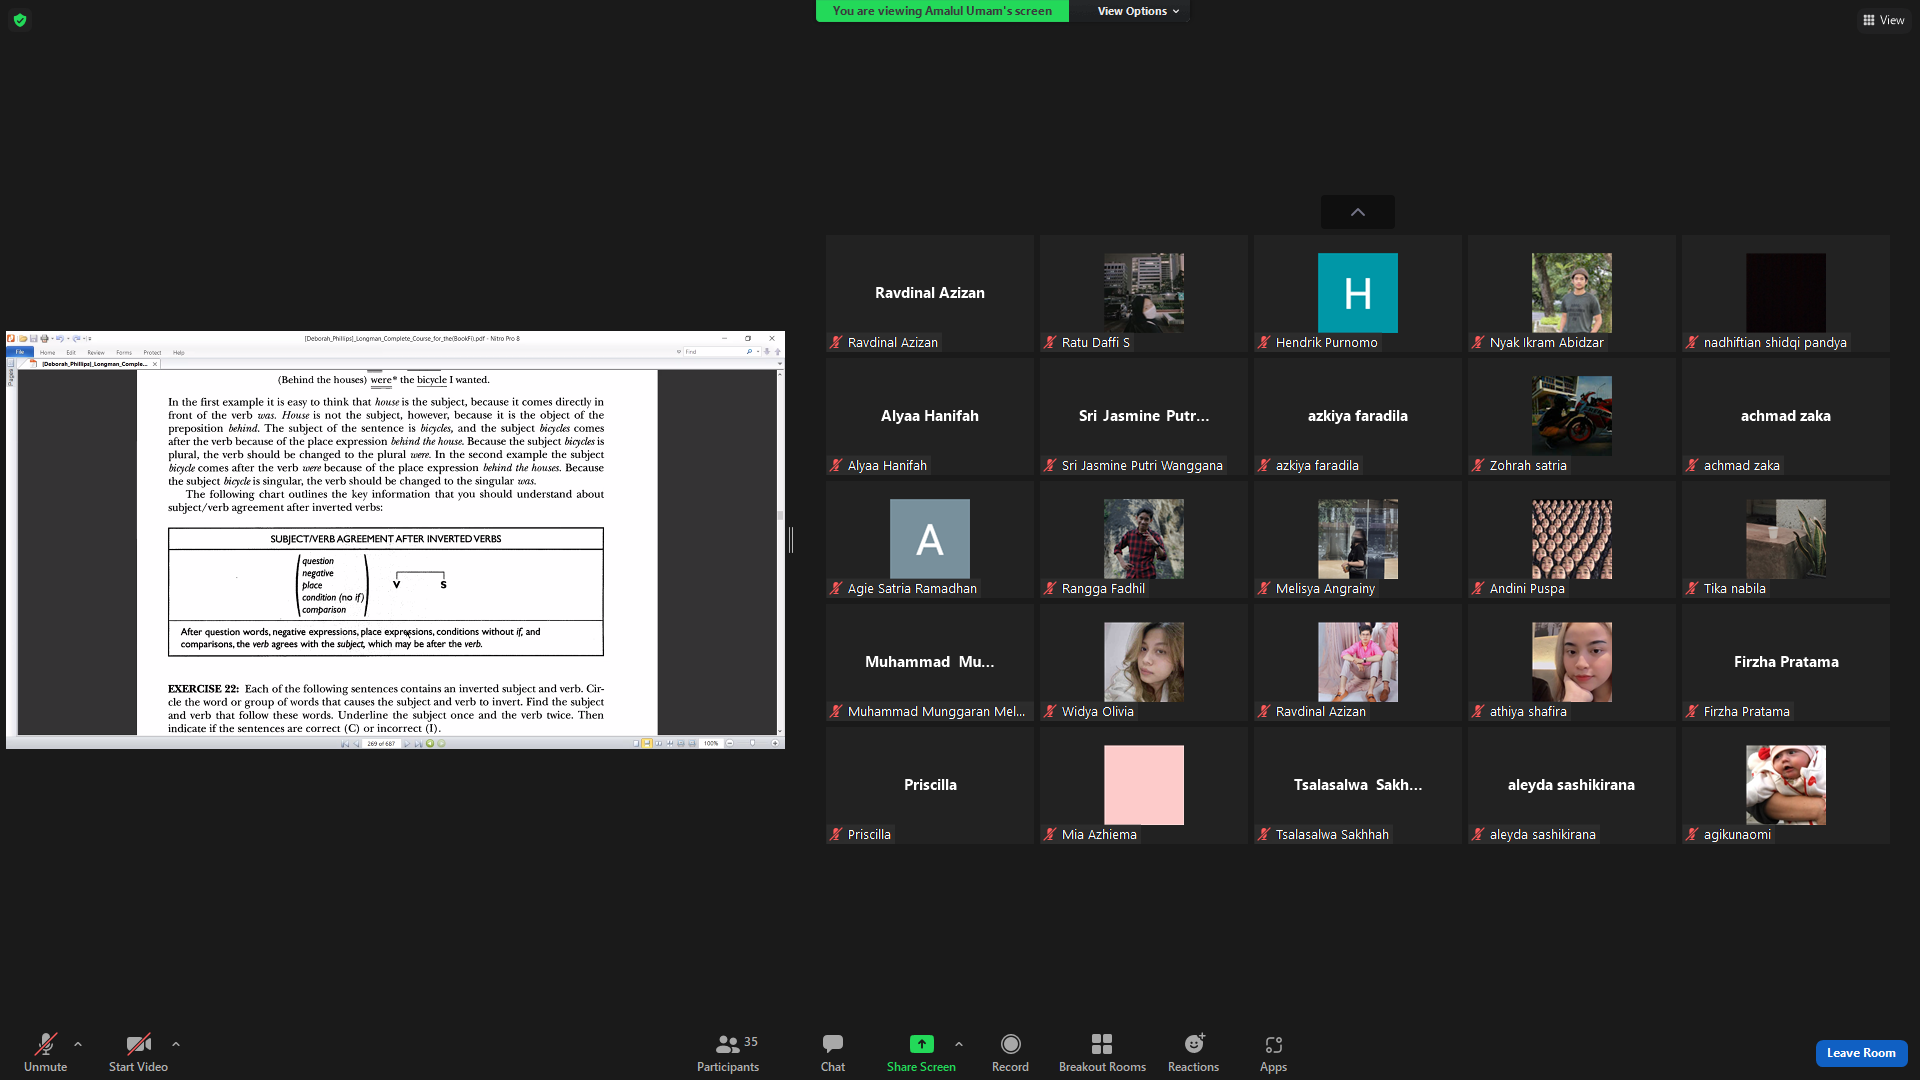
Task: Expand the View Options dropdown
Action: 1138,11
